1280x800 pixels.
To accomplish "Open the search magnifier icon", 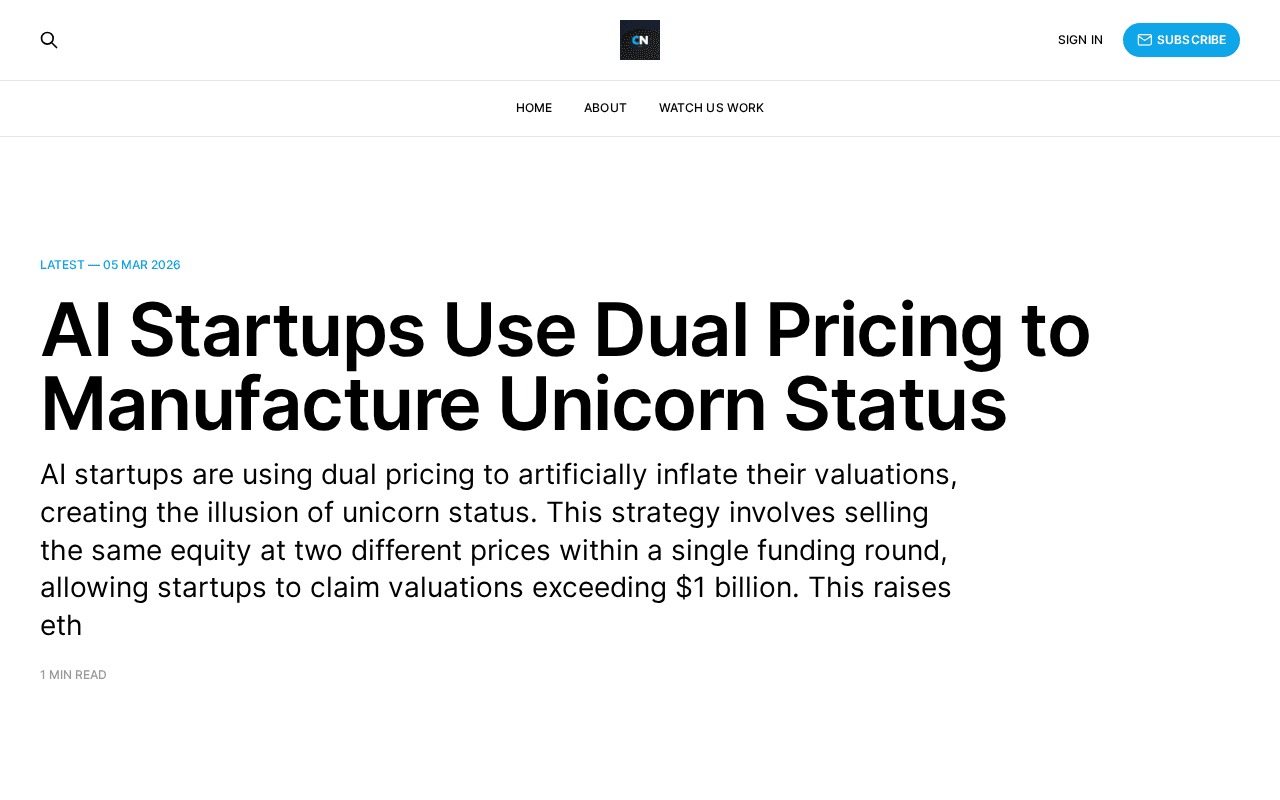I will click(x=49, y=40).
